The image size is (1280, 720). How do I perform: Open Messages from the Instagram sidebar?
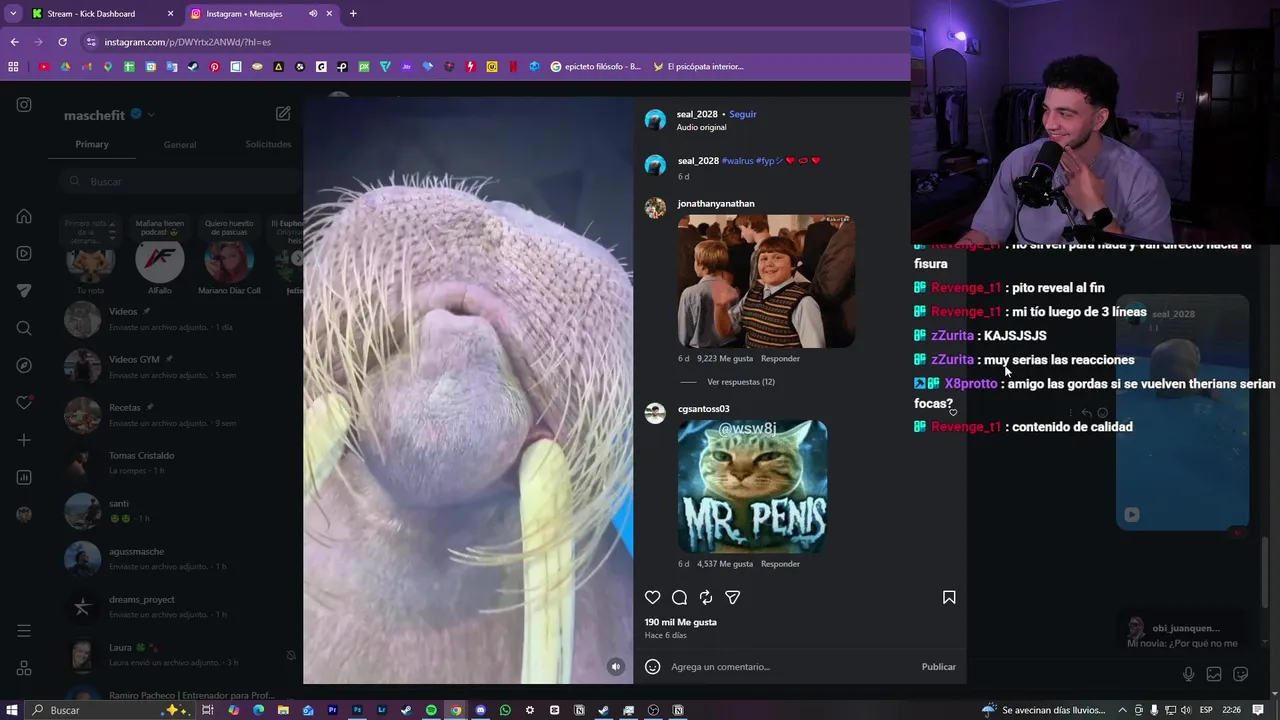pyautogui.click(x=24, y=291)
